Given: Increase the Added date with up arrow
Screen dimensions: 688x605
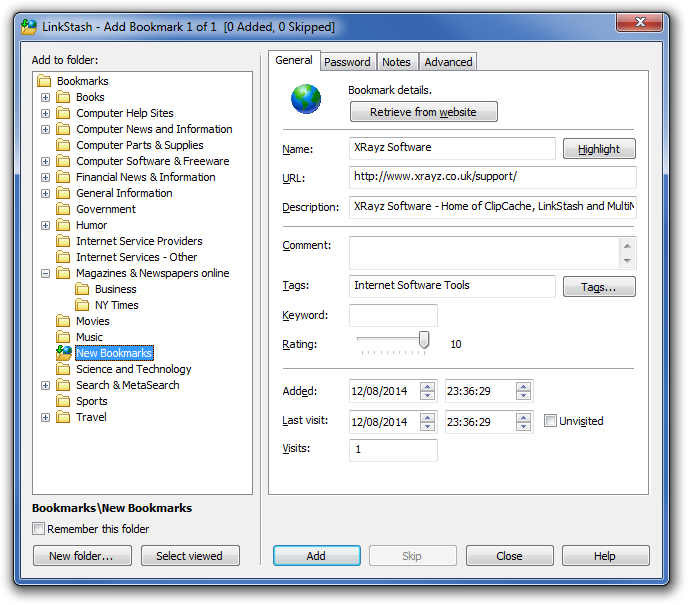Looking at the screenshot, I should pyautogui.click(x=427, y=386).
